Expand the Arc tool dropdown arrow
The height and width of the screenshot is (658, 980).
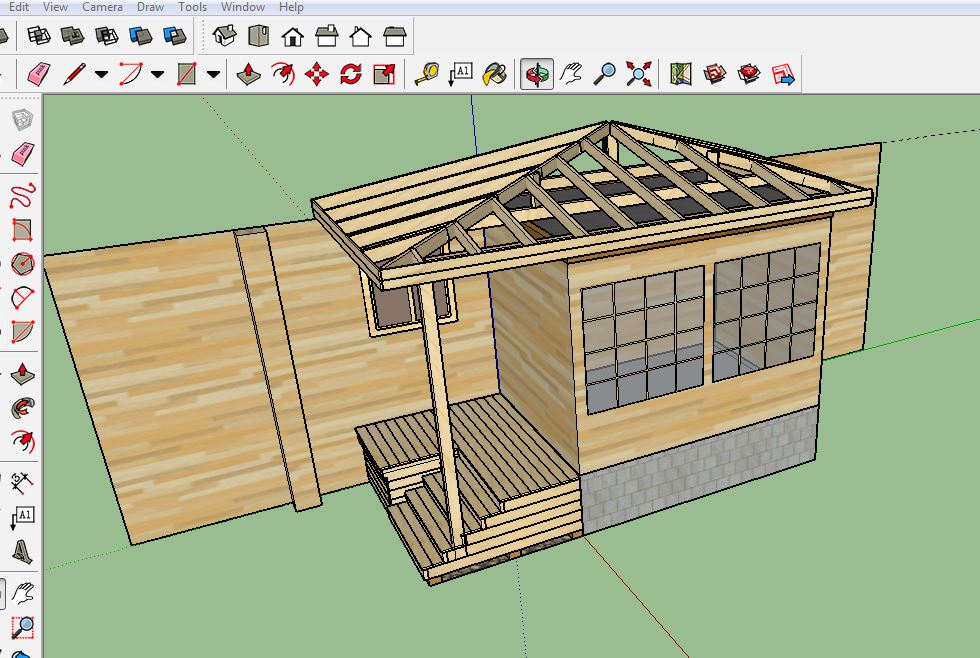coord(157,74)
